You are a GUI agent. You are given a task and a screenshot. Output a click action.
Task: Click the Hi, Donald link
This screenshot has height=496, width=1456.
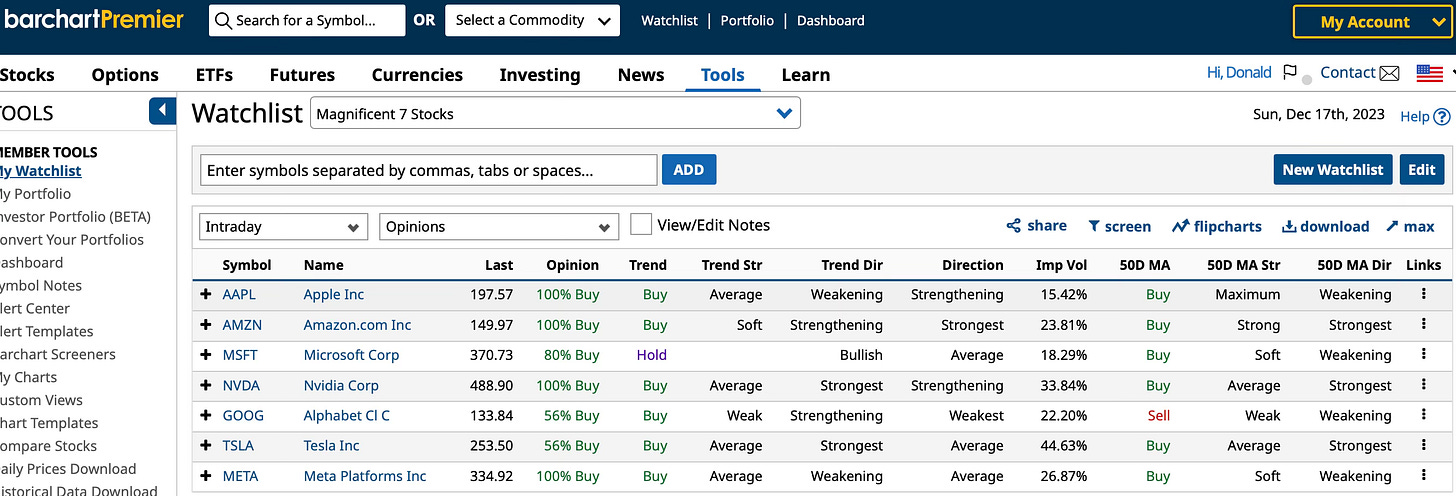pos(1239,72)
